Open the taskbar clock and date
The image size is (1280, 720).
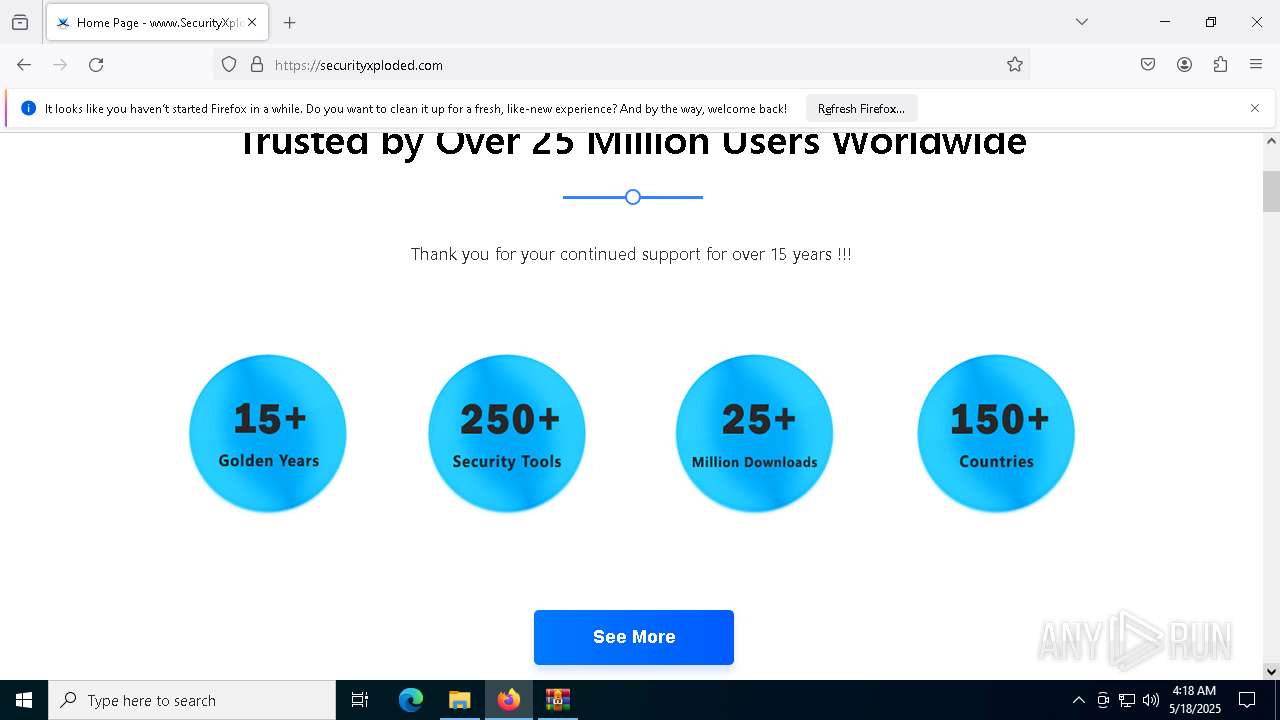(x=1195, y=700)
